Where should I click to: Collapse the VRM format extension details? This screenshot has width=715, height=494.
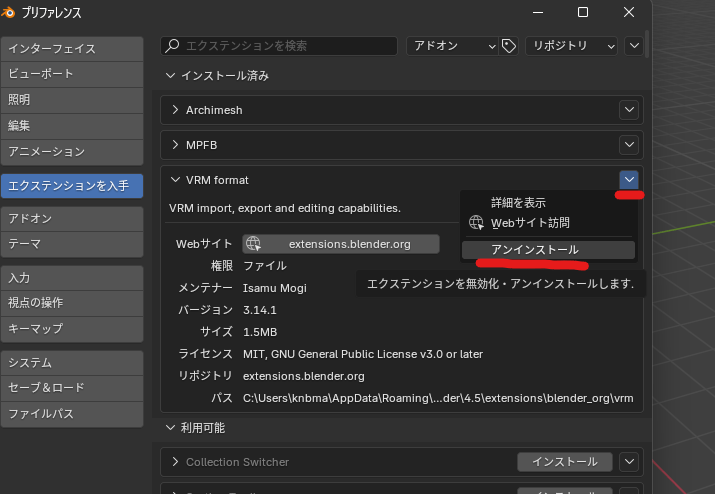tap(176, 180)
